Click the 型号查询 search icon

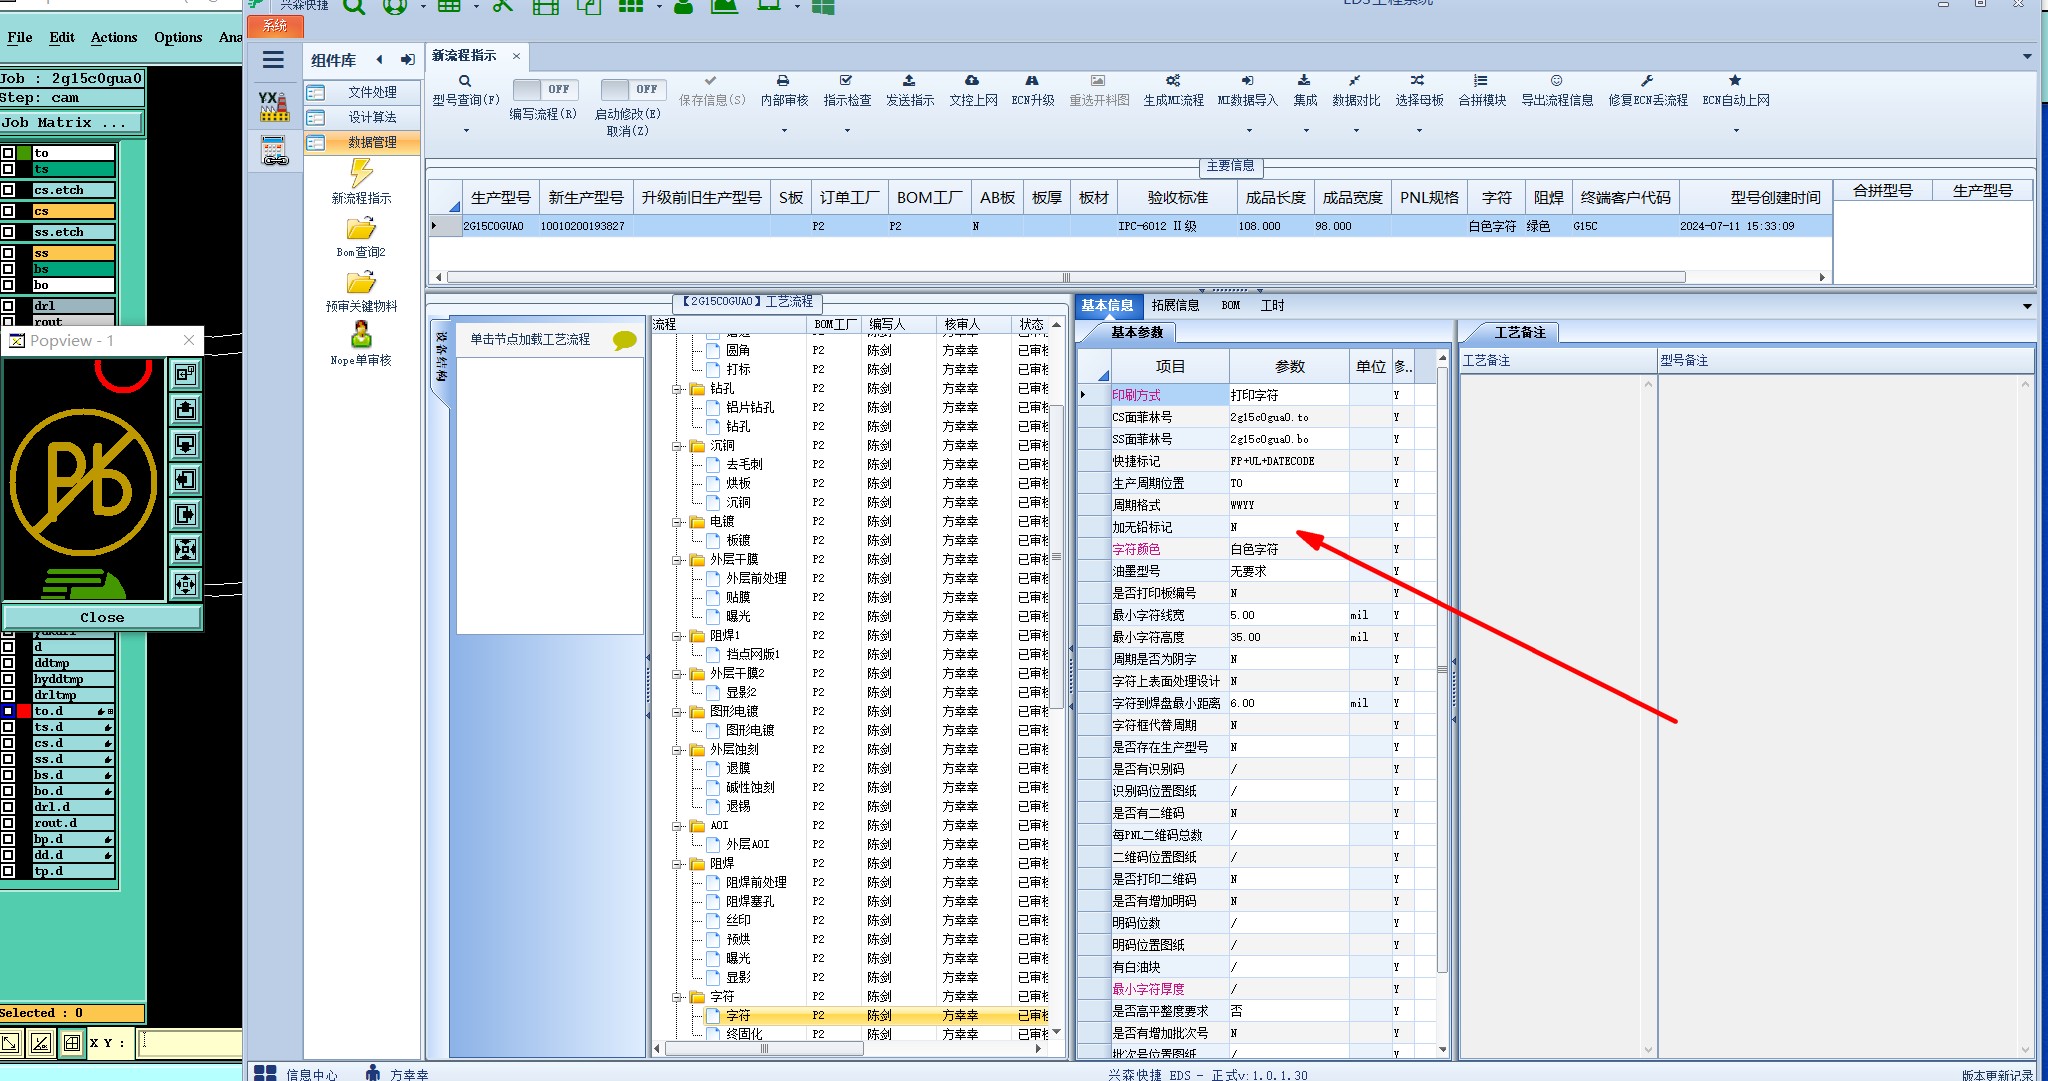point(465,81)
